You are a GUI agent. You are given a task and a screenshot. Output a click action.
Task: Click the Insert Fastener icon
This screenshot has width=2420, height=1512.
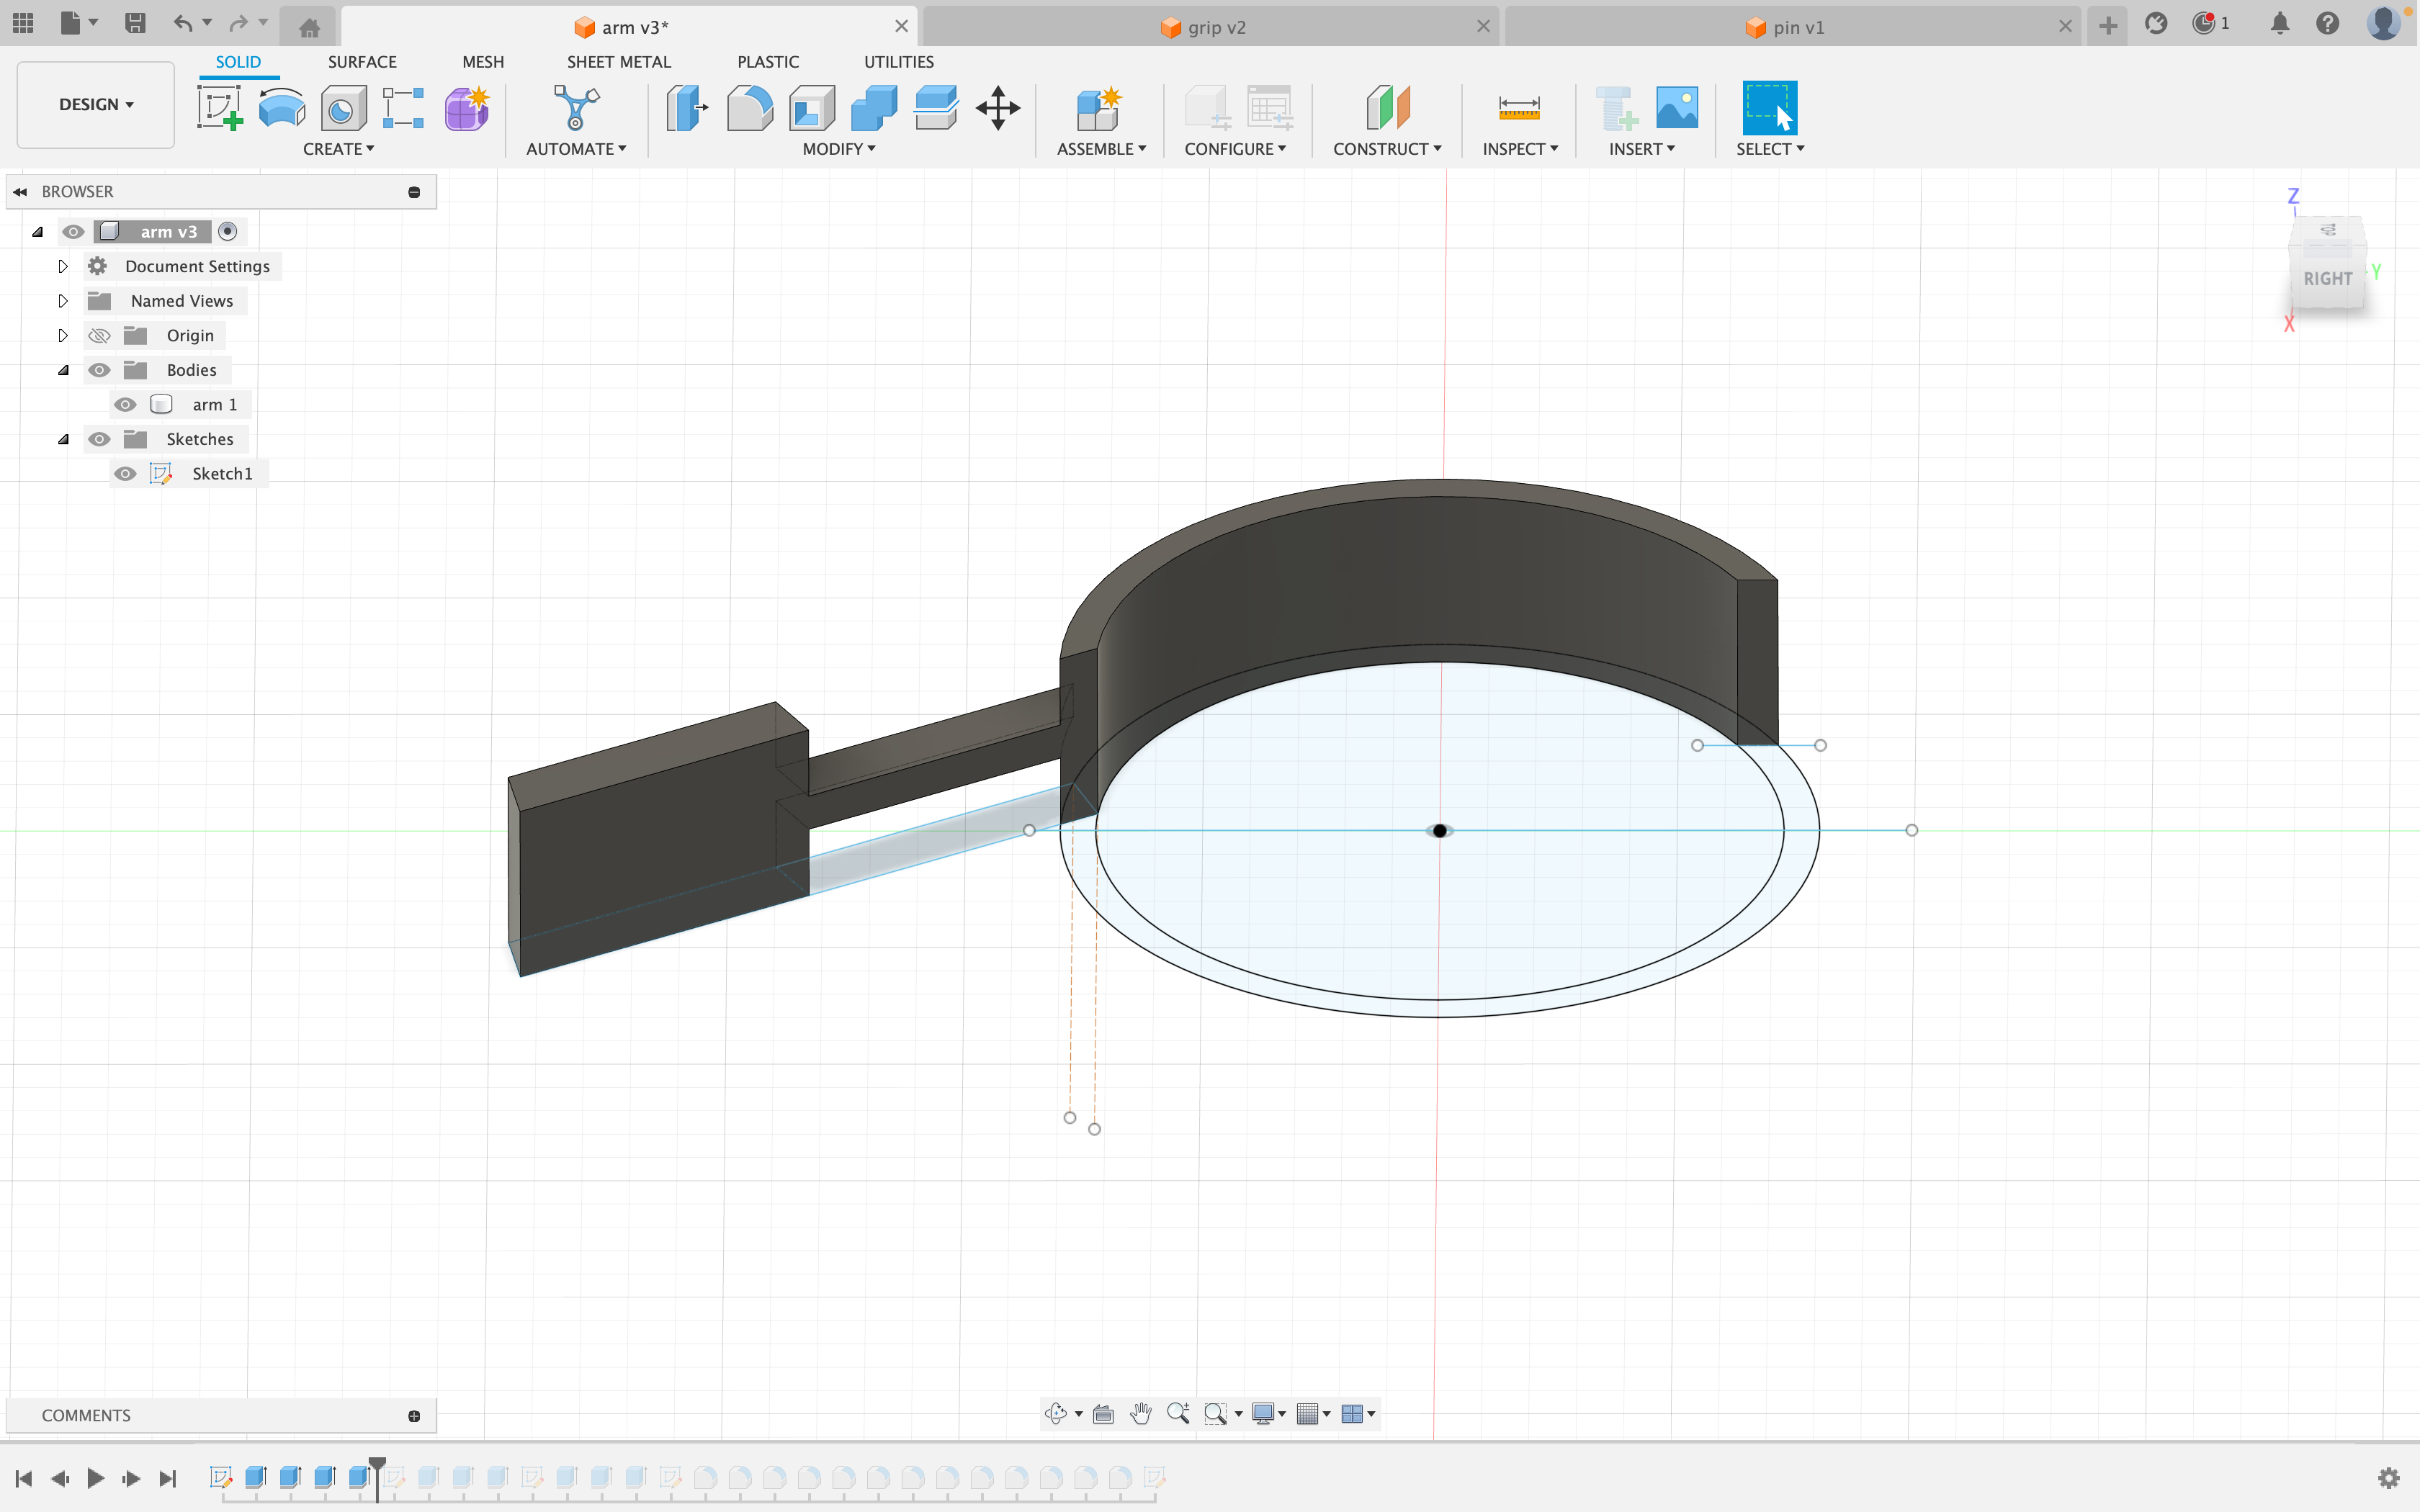(x=1616, y=107)
